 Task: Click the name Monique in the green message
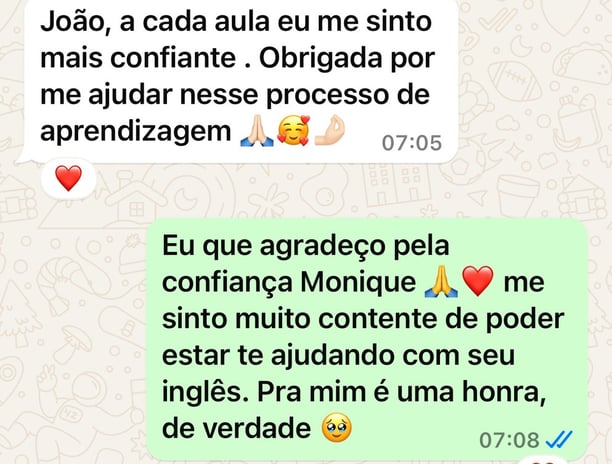tap(358, 283)
